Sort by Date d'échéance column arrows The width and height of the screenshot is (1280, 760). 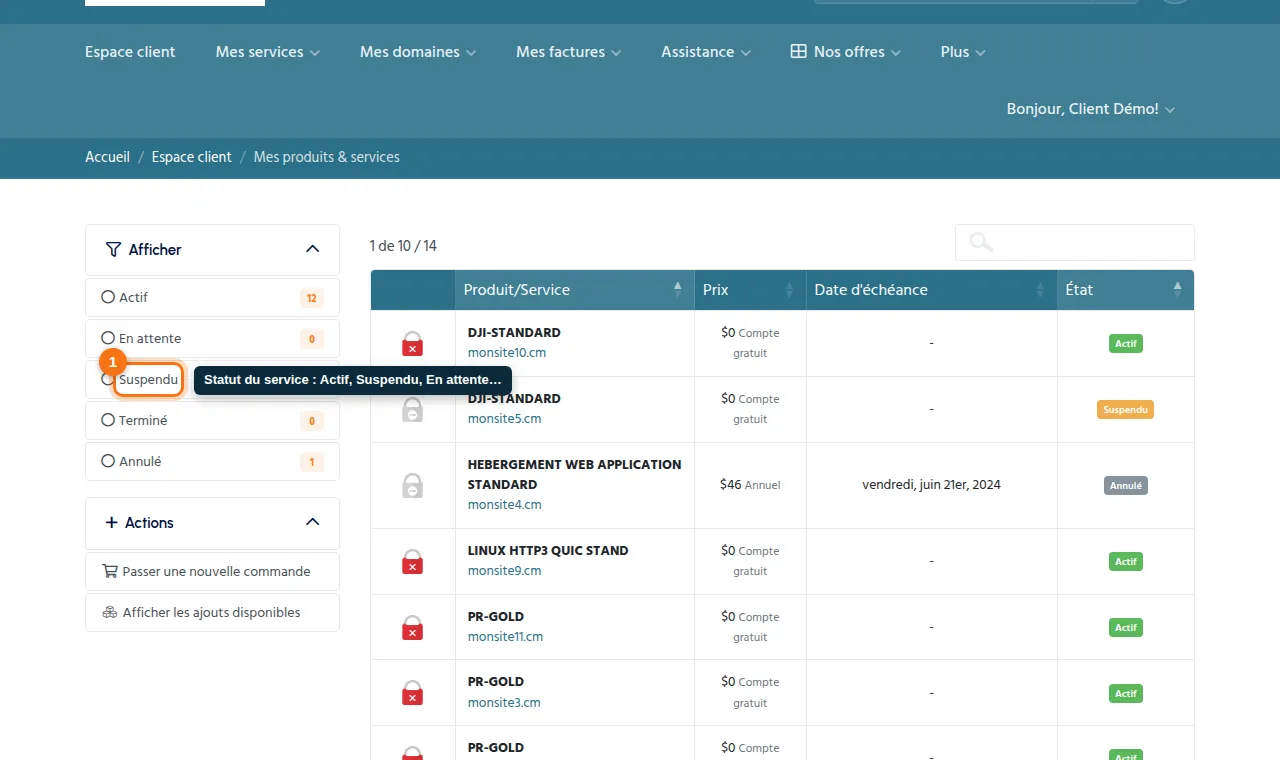[x=1040, y=290]
